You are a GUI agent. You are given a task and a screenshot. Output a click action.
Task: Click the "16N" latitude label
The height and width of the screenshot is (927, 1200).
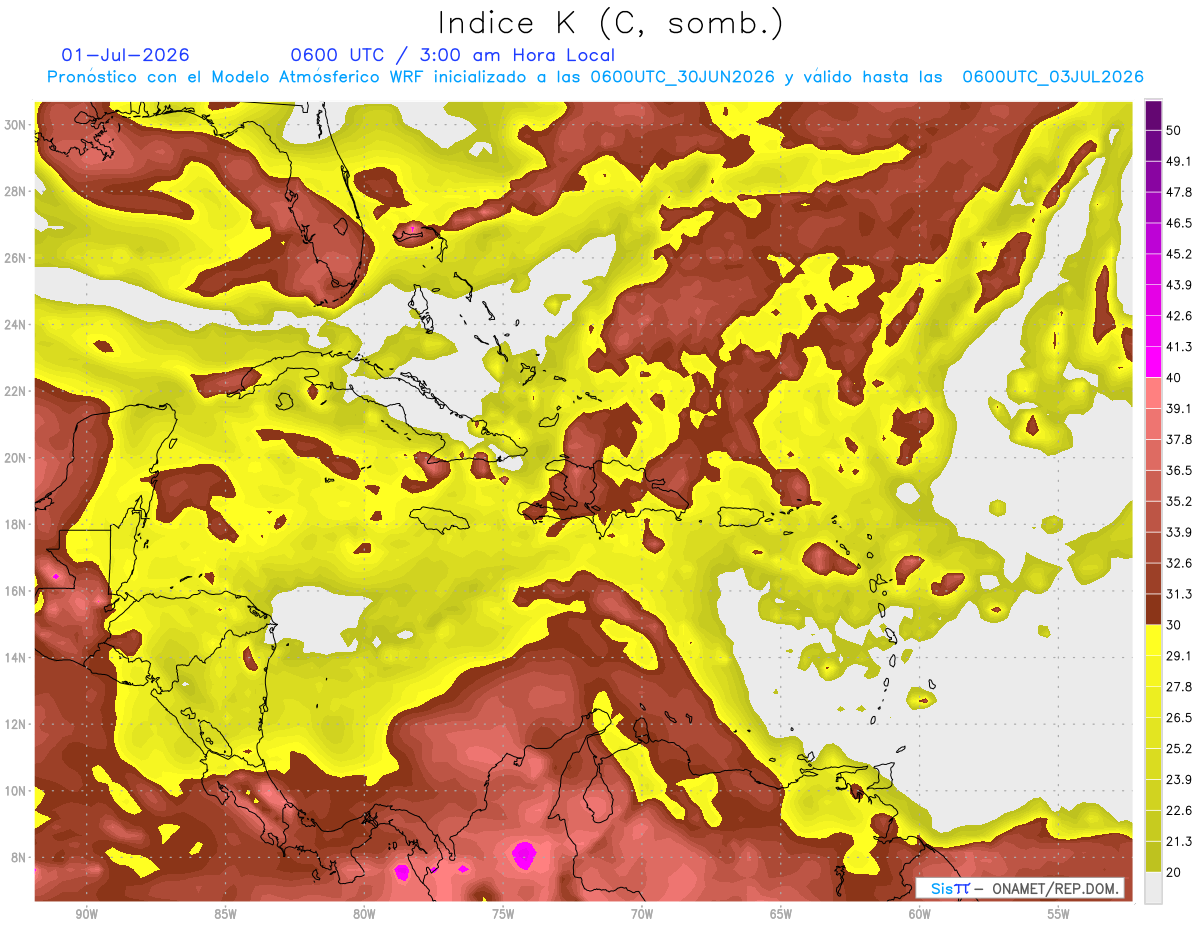(16, 591)
